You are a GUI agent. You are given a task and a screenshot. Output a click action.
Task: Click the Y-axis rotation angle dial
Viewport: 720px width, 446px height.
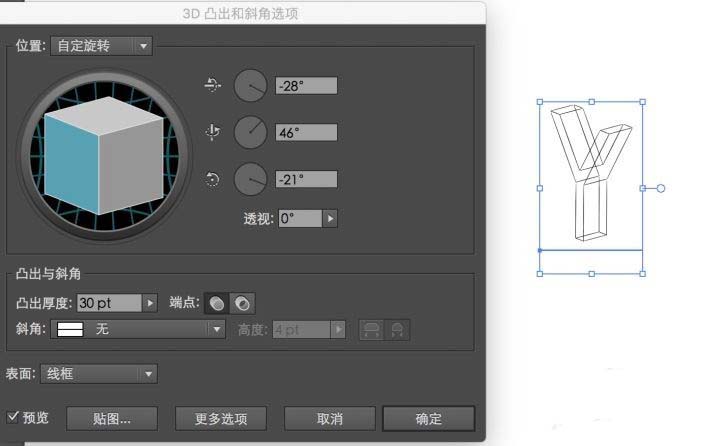point(250,132)
